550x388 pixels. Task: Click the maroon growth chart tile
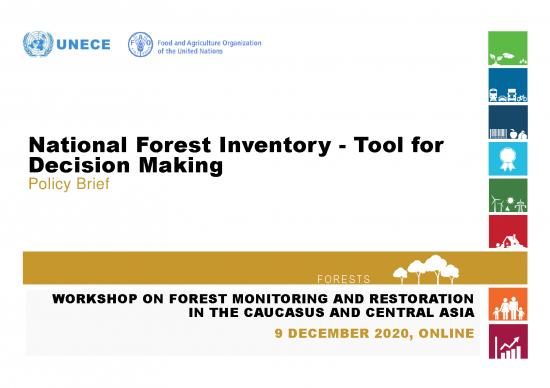[508, 341]
